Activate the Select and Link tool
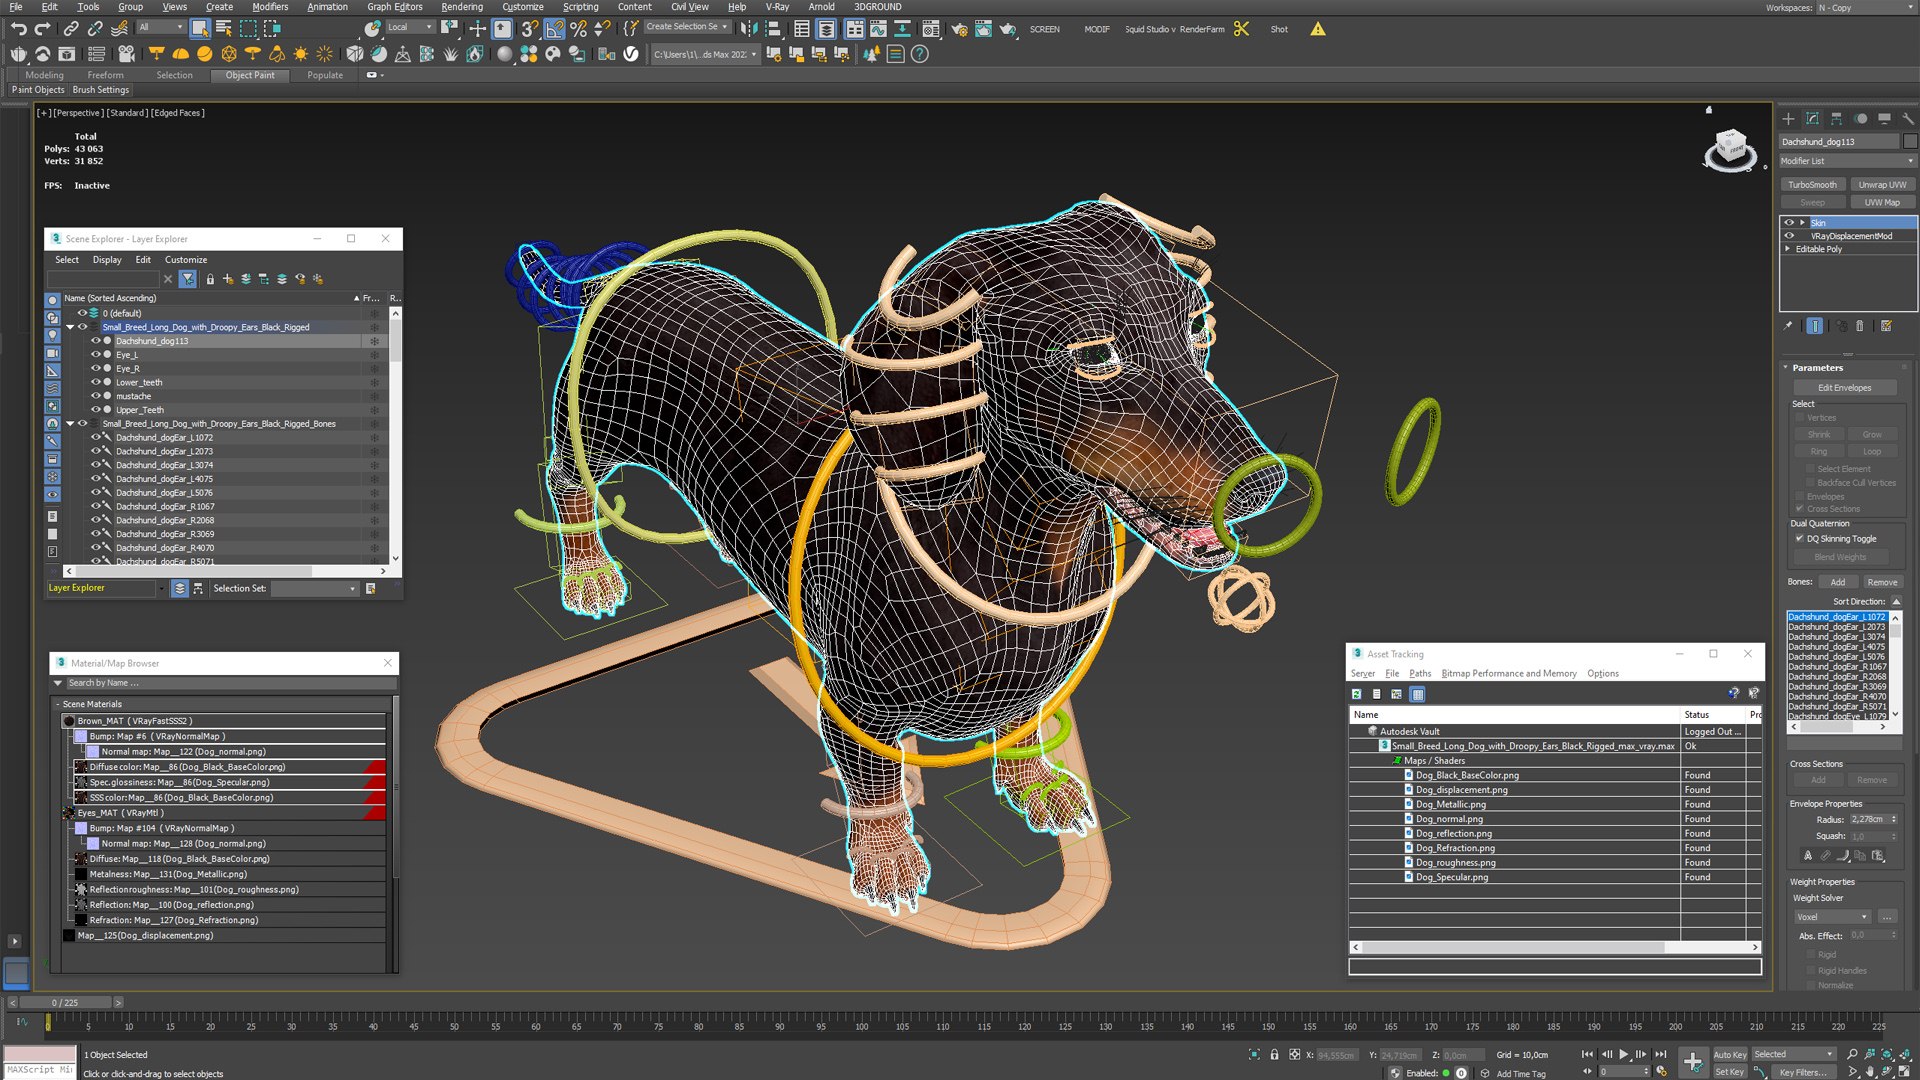Viewport: 1920px width, 1080px height. [x=71, y=29]
